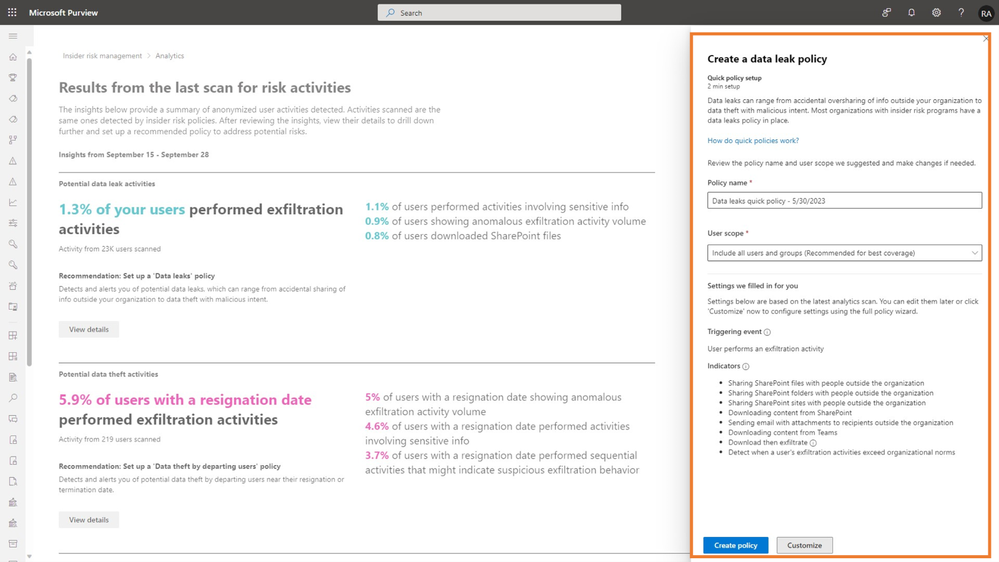Image resolution: width=999 pixels, height=562 pixels.
Task: Click 'Insights from September 15 - September 28'
Action: [134, 155]
